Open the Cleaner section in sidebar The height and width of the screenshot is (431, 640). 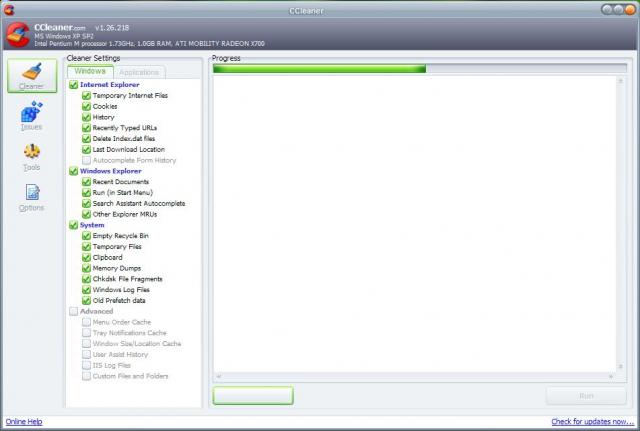32,76
